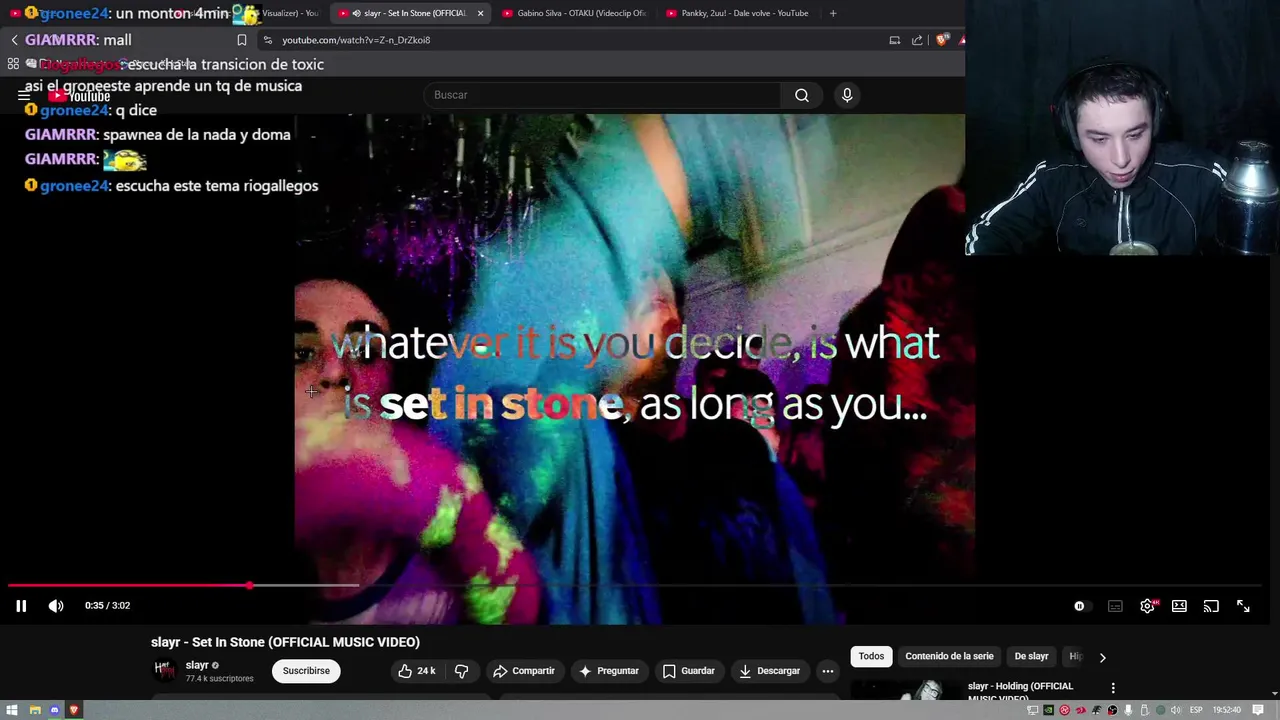This screenshot has width=1280, height=720.
Task: Open the Windows Start menu
Action: pos(12,710)
